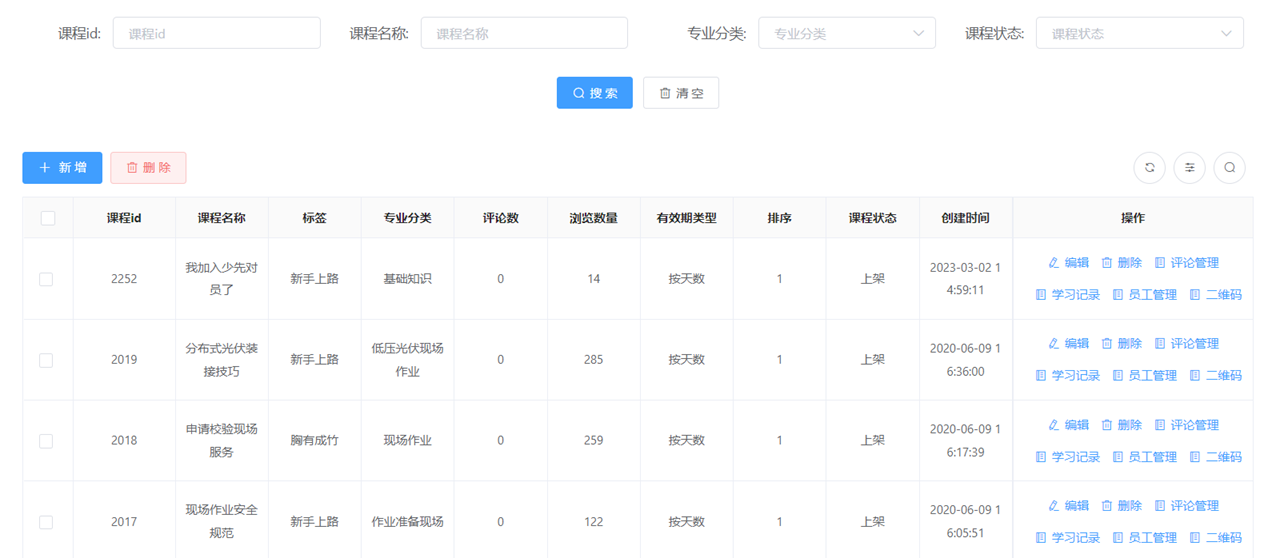Edit course 2017
This screenshot has height=558, width=1268.
pos(1068,506)
